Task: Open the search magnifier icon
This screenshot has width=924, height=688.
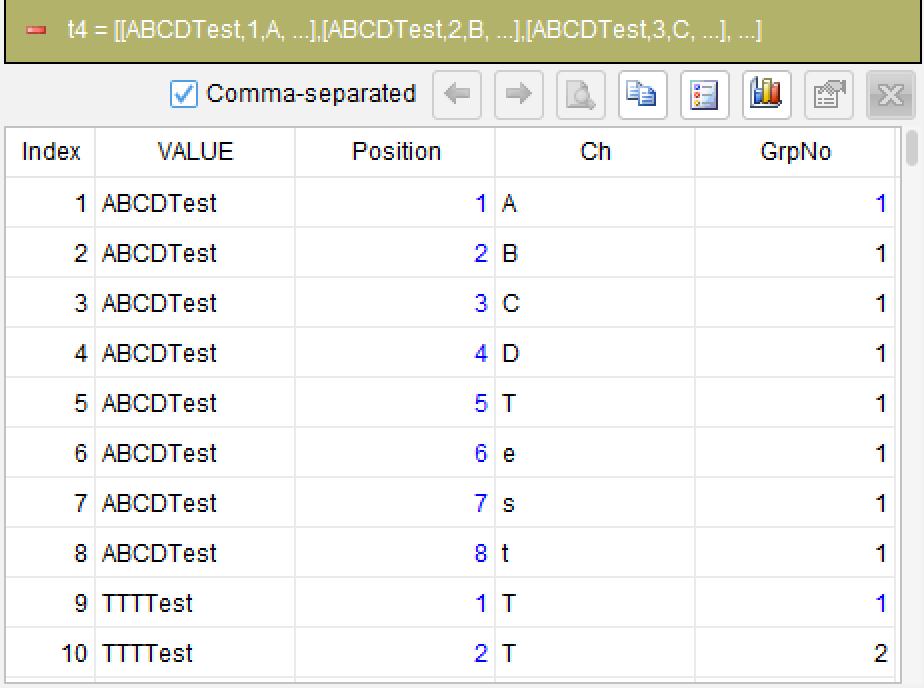Action: tap(580, 95)
